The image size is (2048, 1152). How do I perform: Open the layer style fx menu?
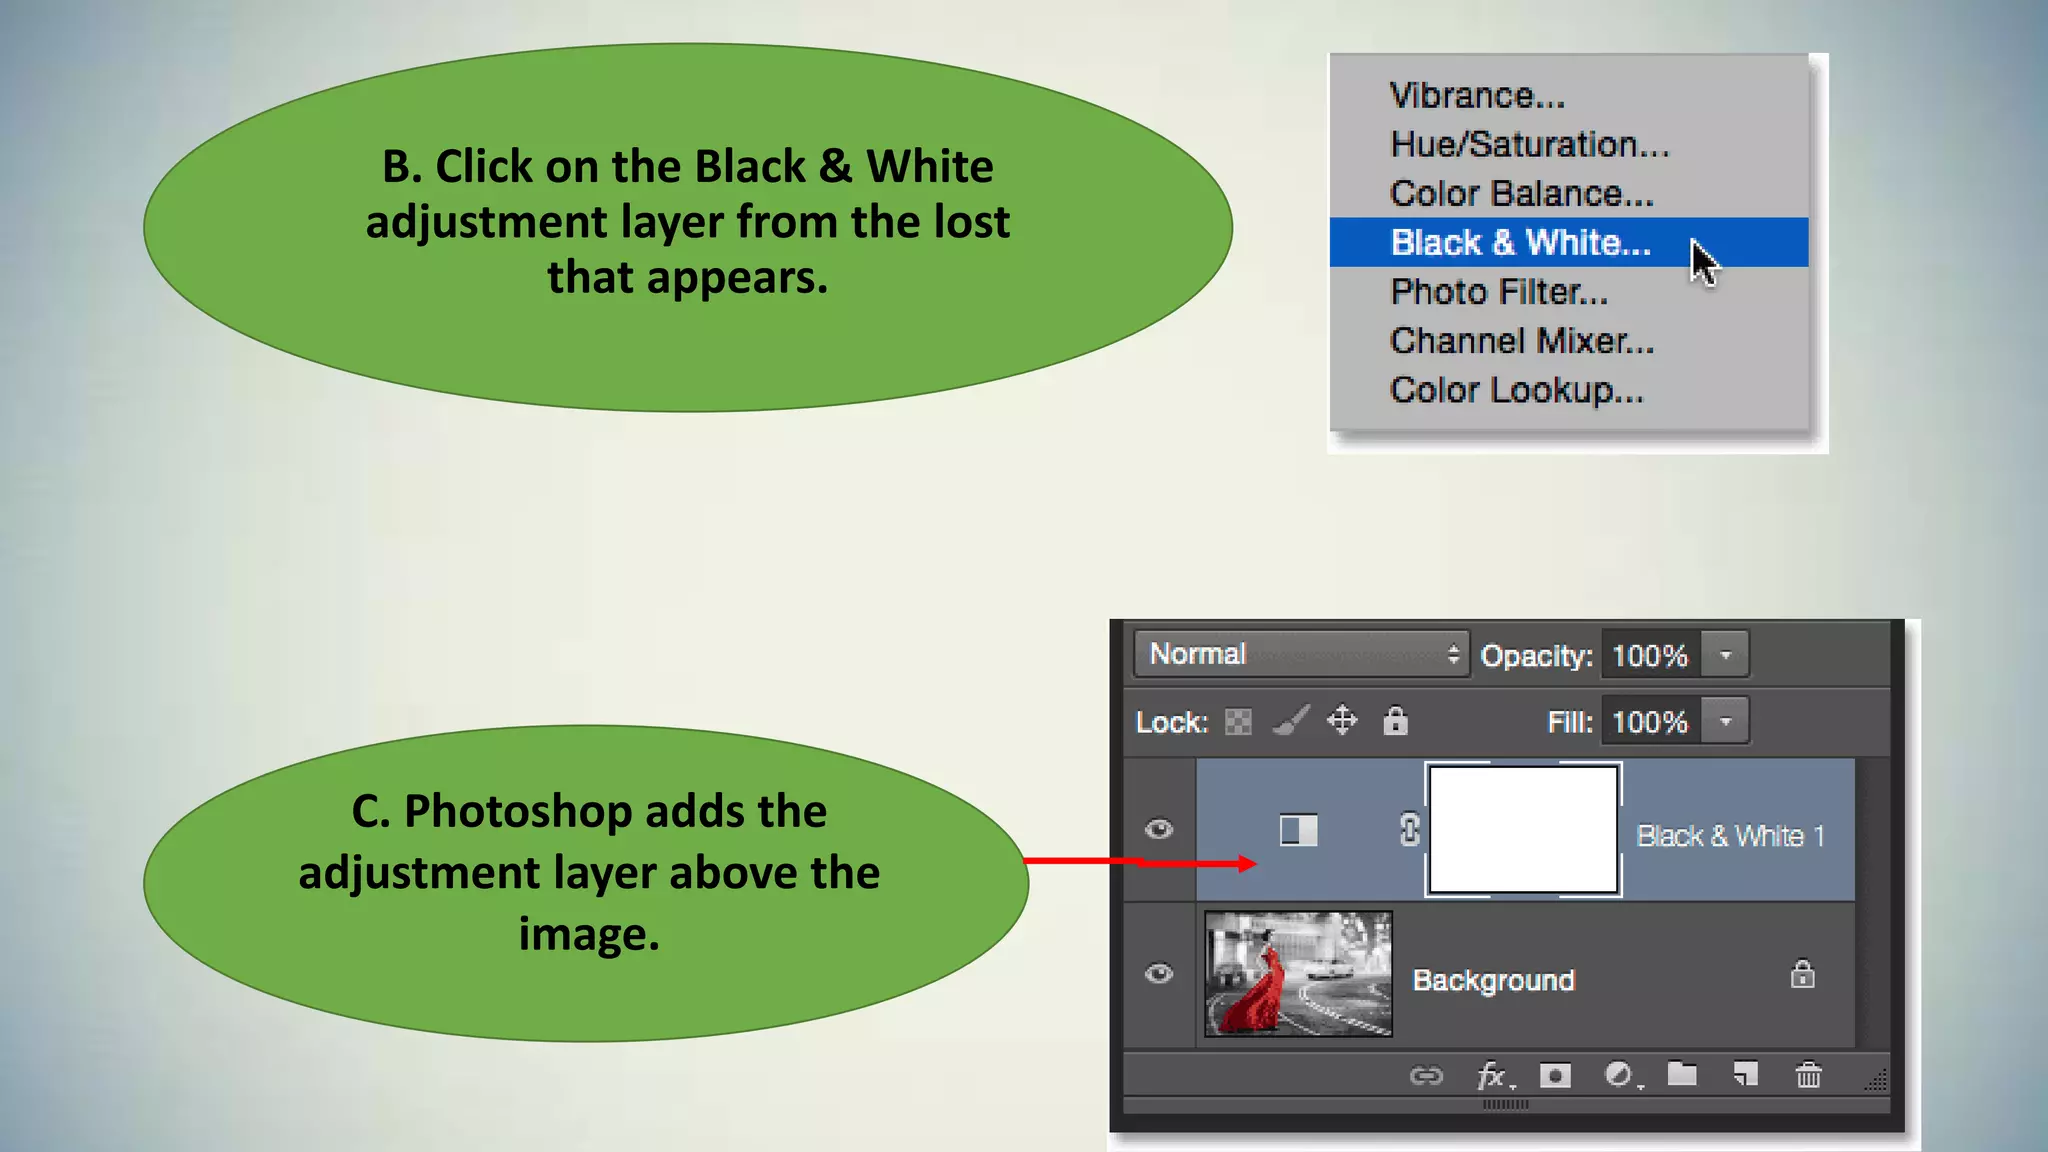coord(1492,1076)
